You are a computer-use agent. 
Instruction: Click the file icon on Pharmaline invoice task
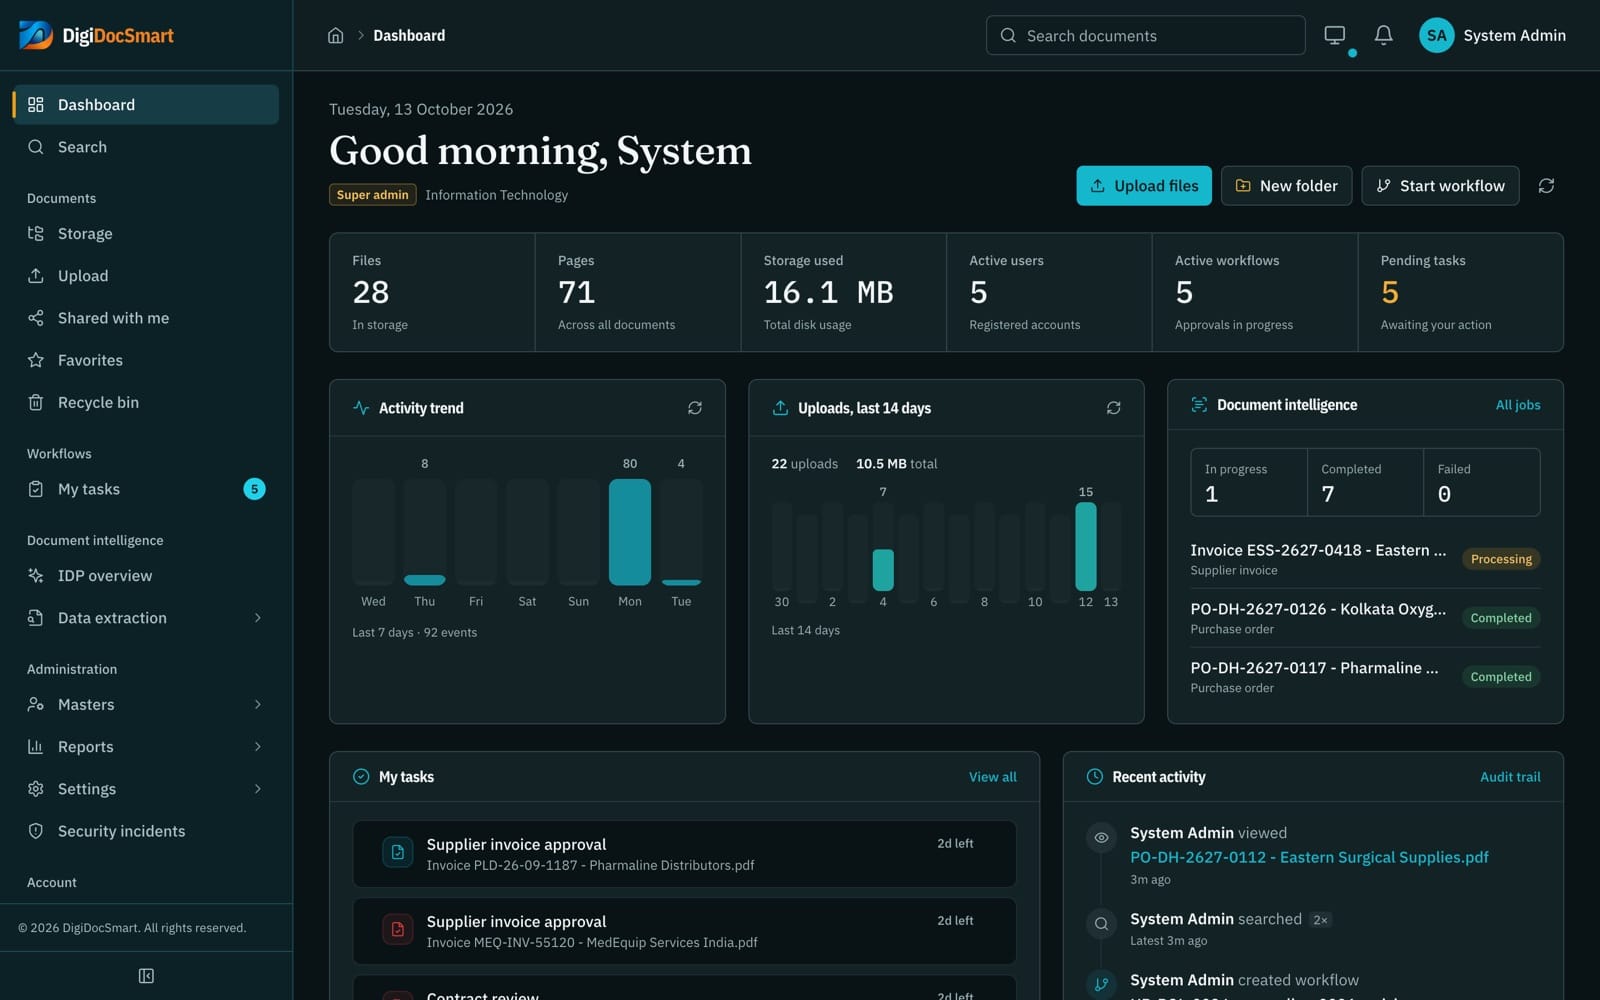pyautogui.click(x=398, y=852)
